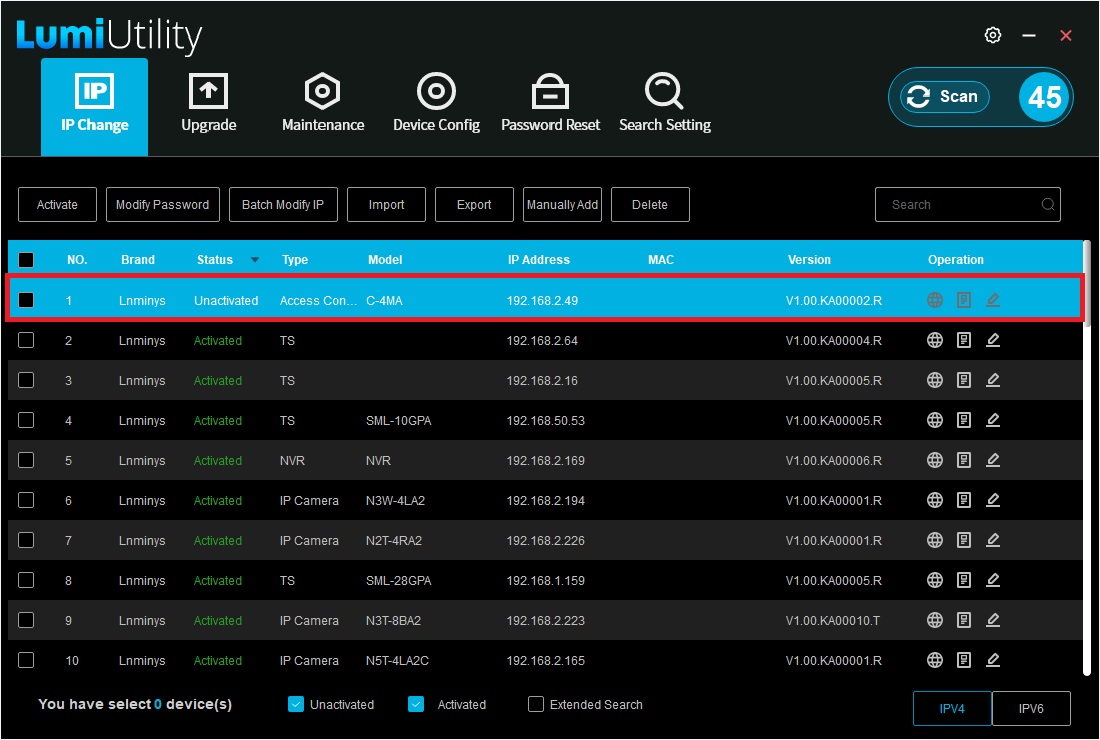Switch to IPV6 view
The image size is (1100, 740).
tap(1031, 708)
